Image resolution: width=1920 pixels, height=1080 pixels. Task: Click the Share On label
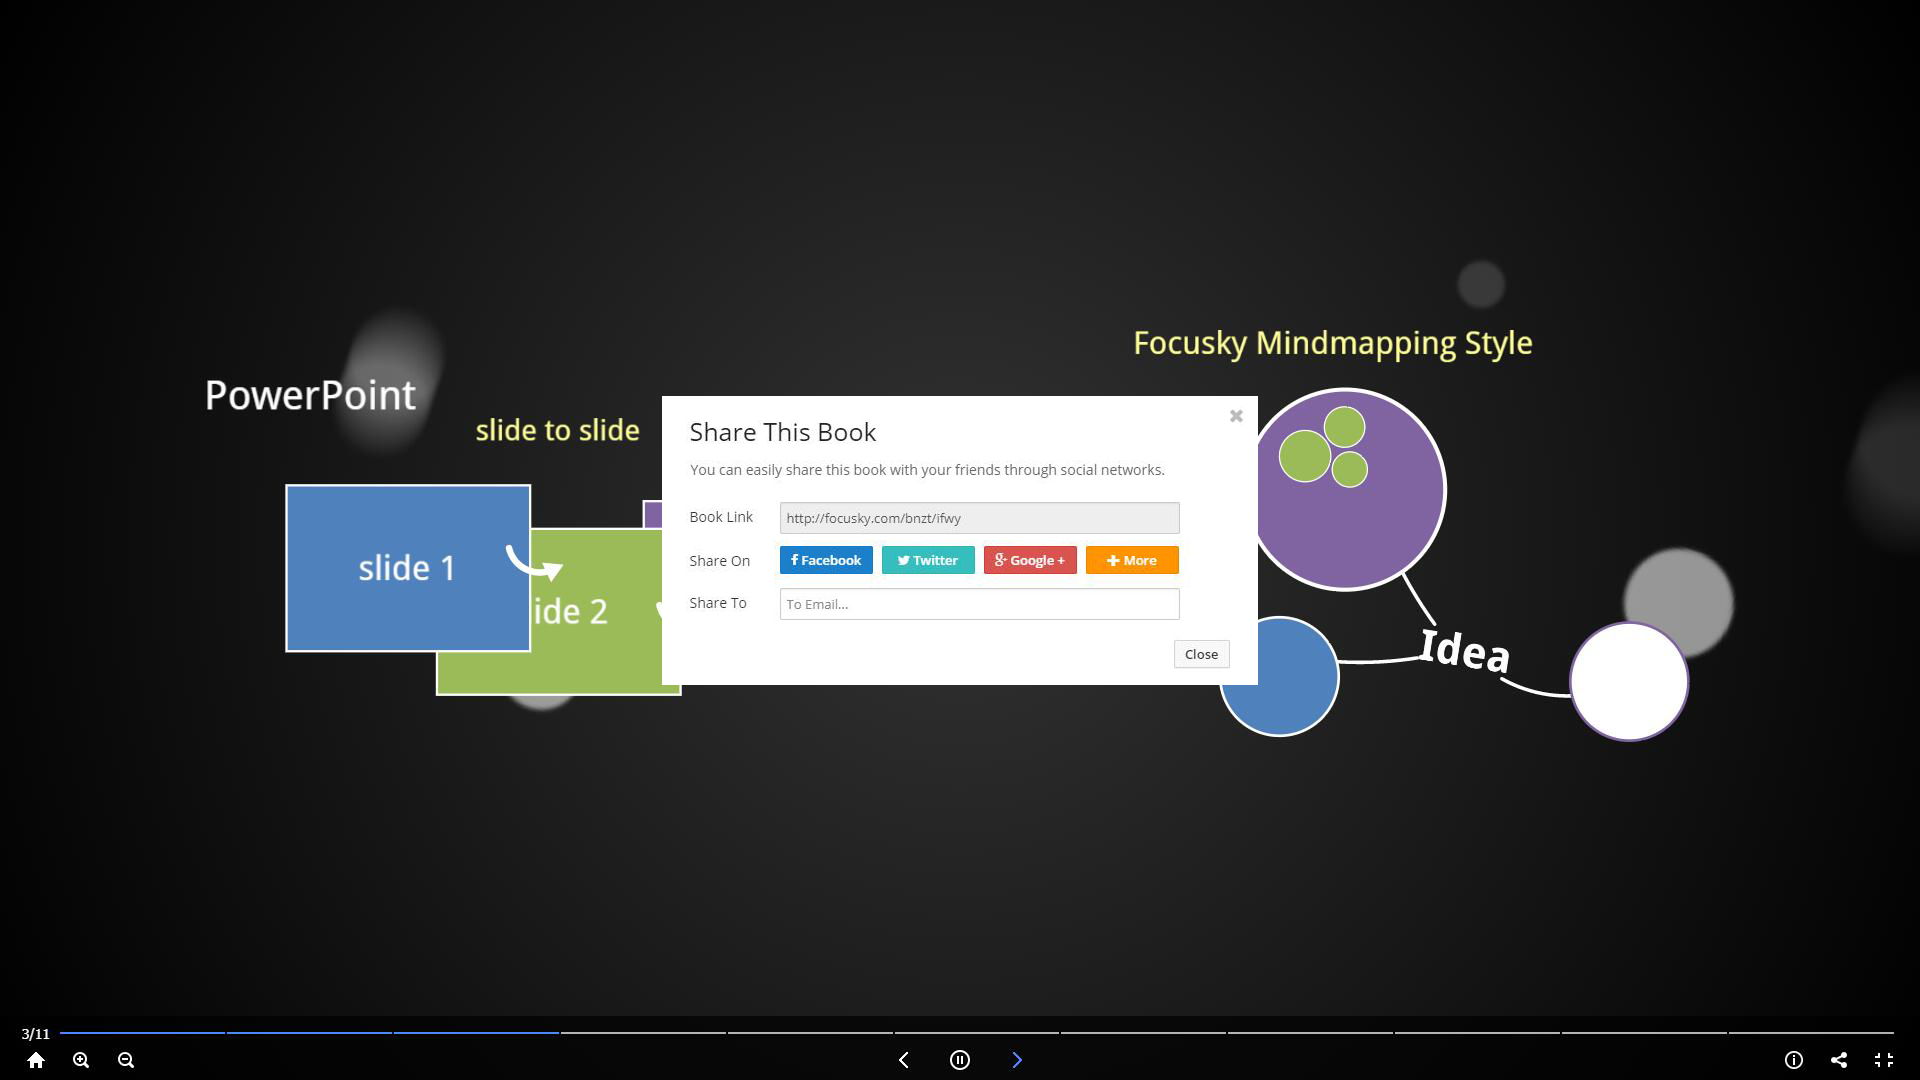[719, 561]
